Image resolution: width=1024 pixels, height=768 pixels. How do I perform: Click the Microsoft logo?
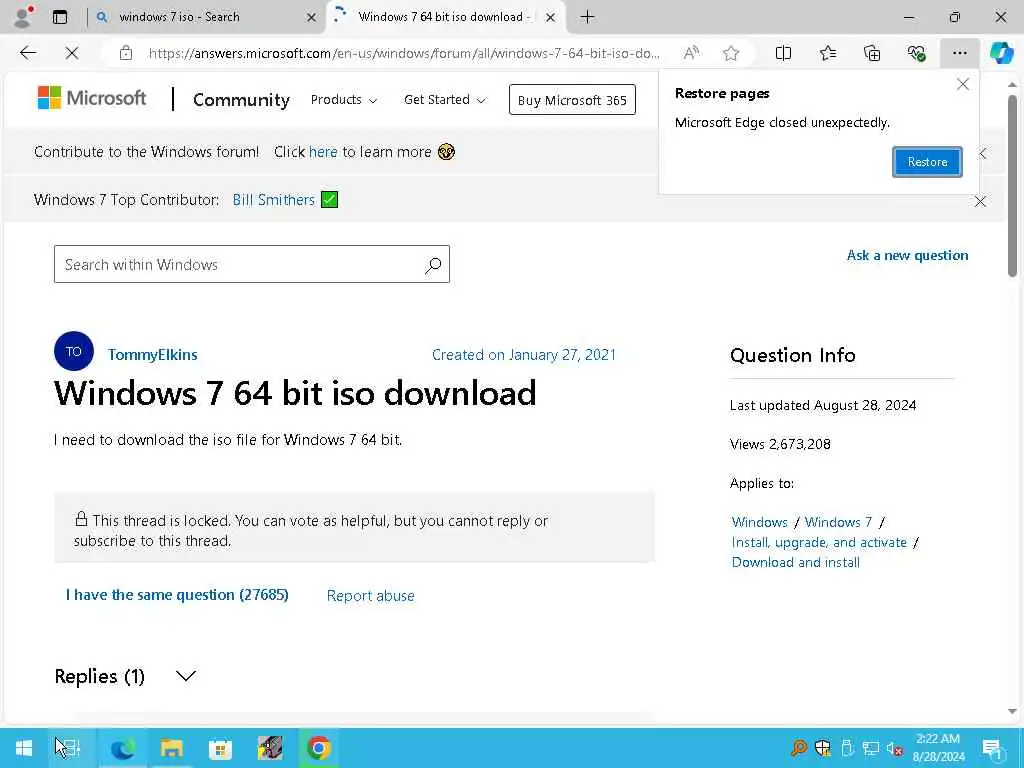pyautogui.click(x=92, y=98)
